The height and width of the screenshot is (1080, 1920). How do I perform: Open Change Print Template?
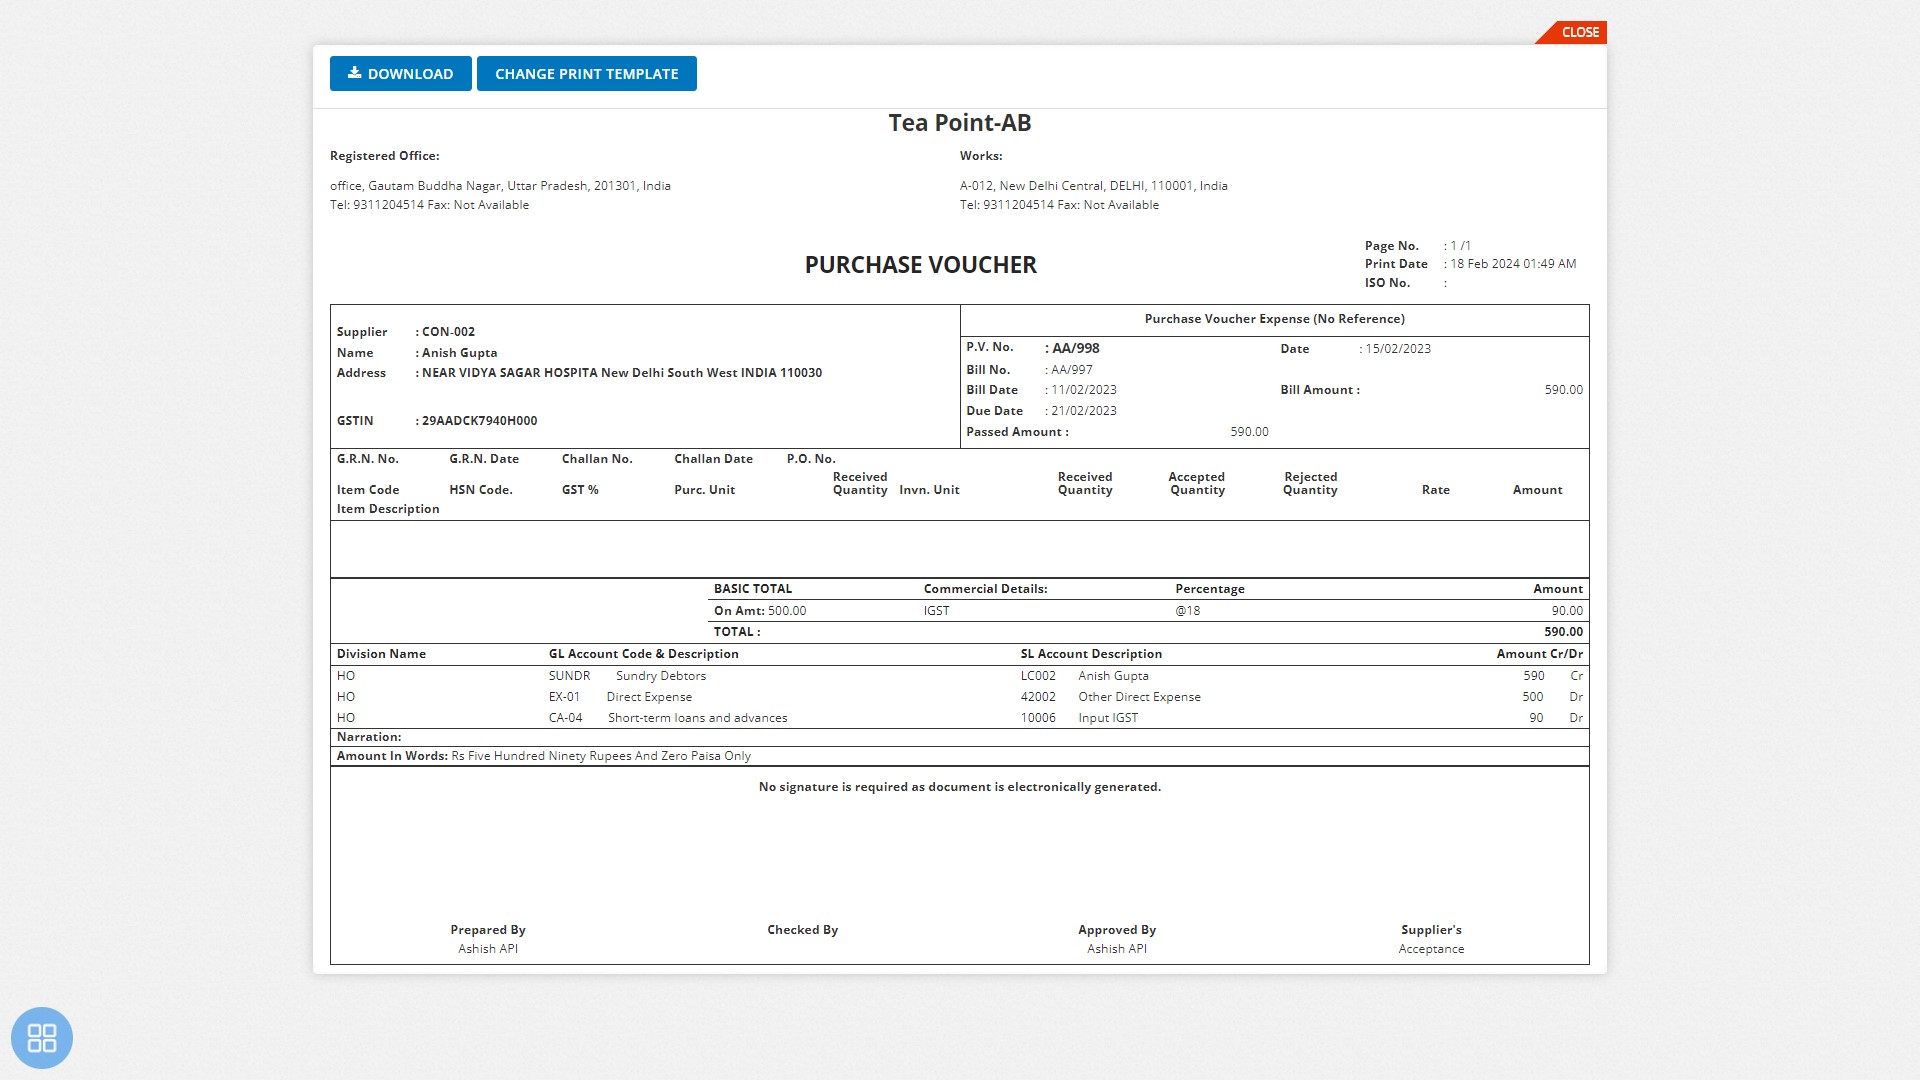[x=587, y=74]
